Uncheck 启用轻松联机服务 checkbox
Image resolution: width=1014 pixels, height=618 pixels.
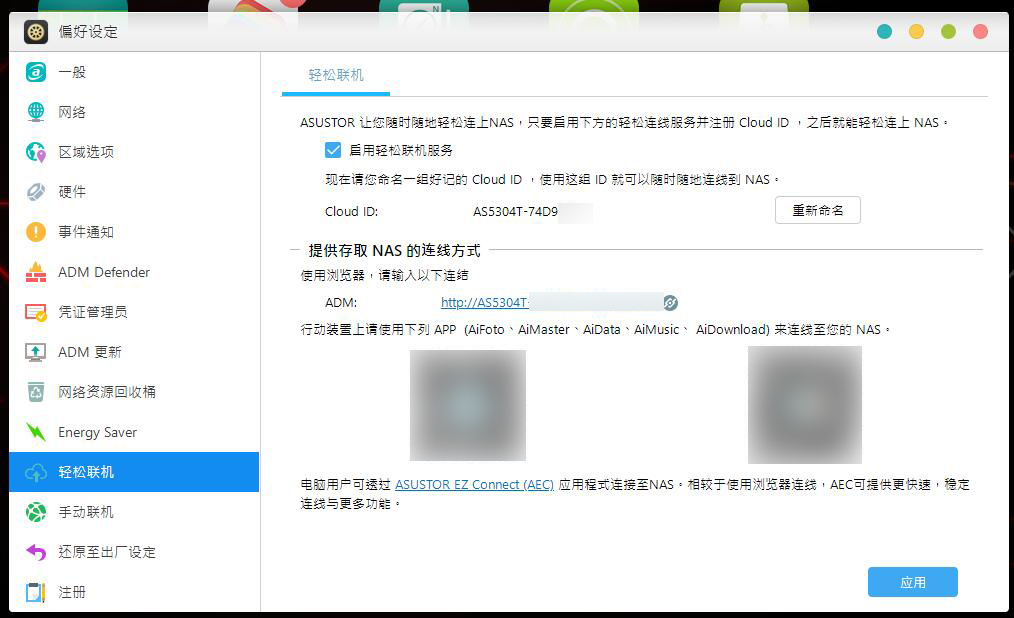click(333, 151)
